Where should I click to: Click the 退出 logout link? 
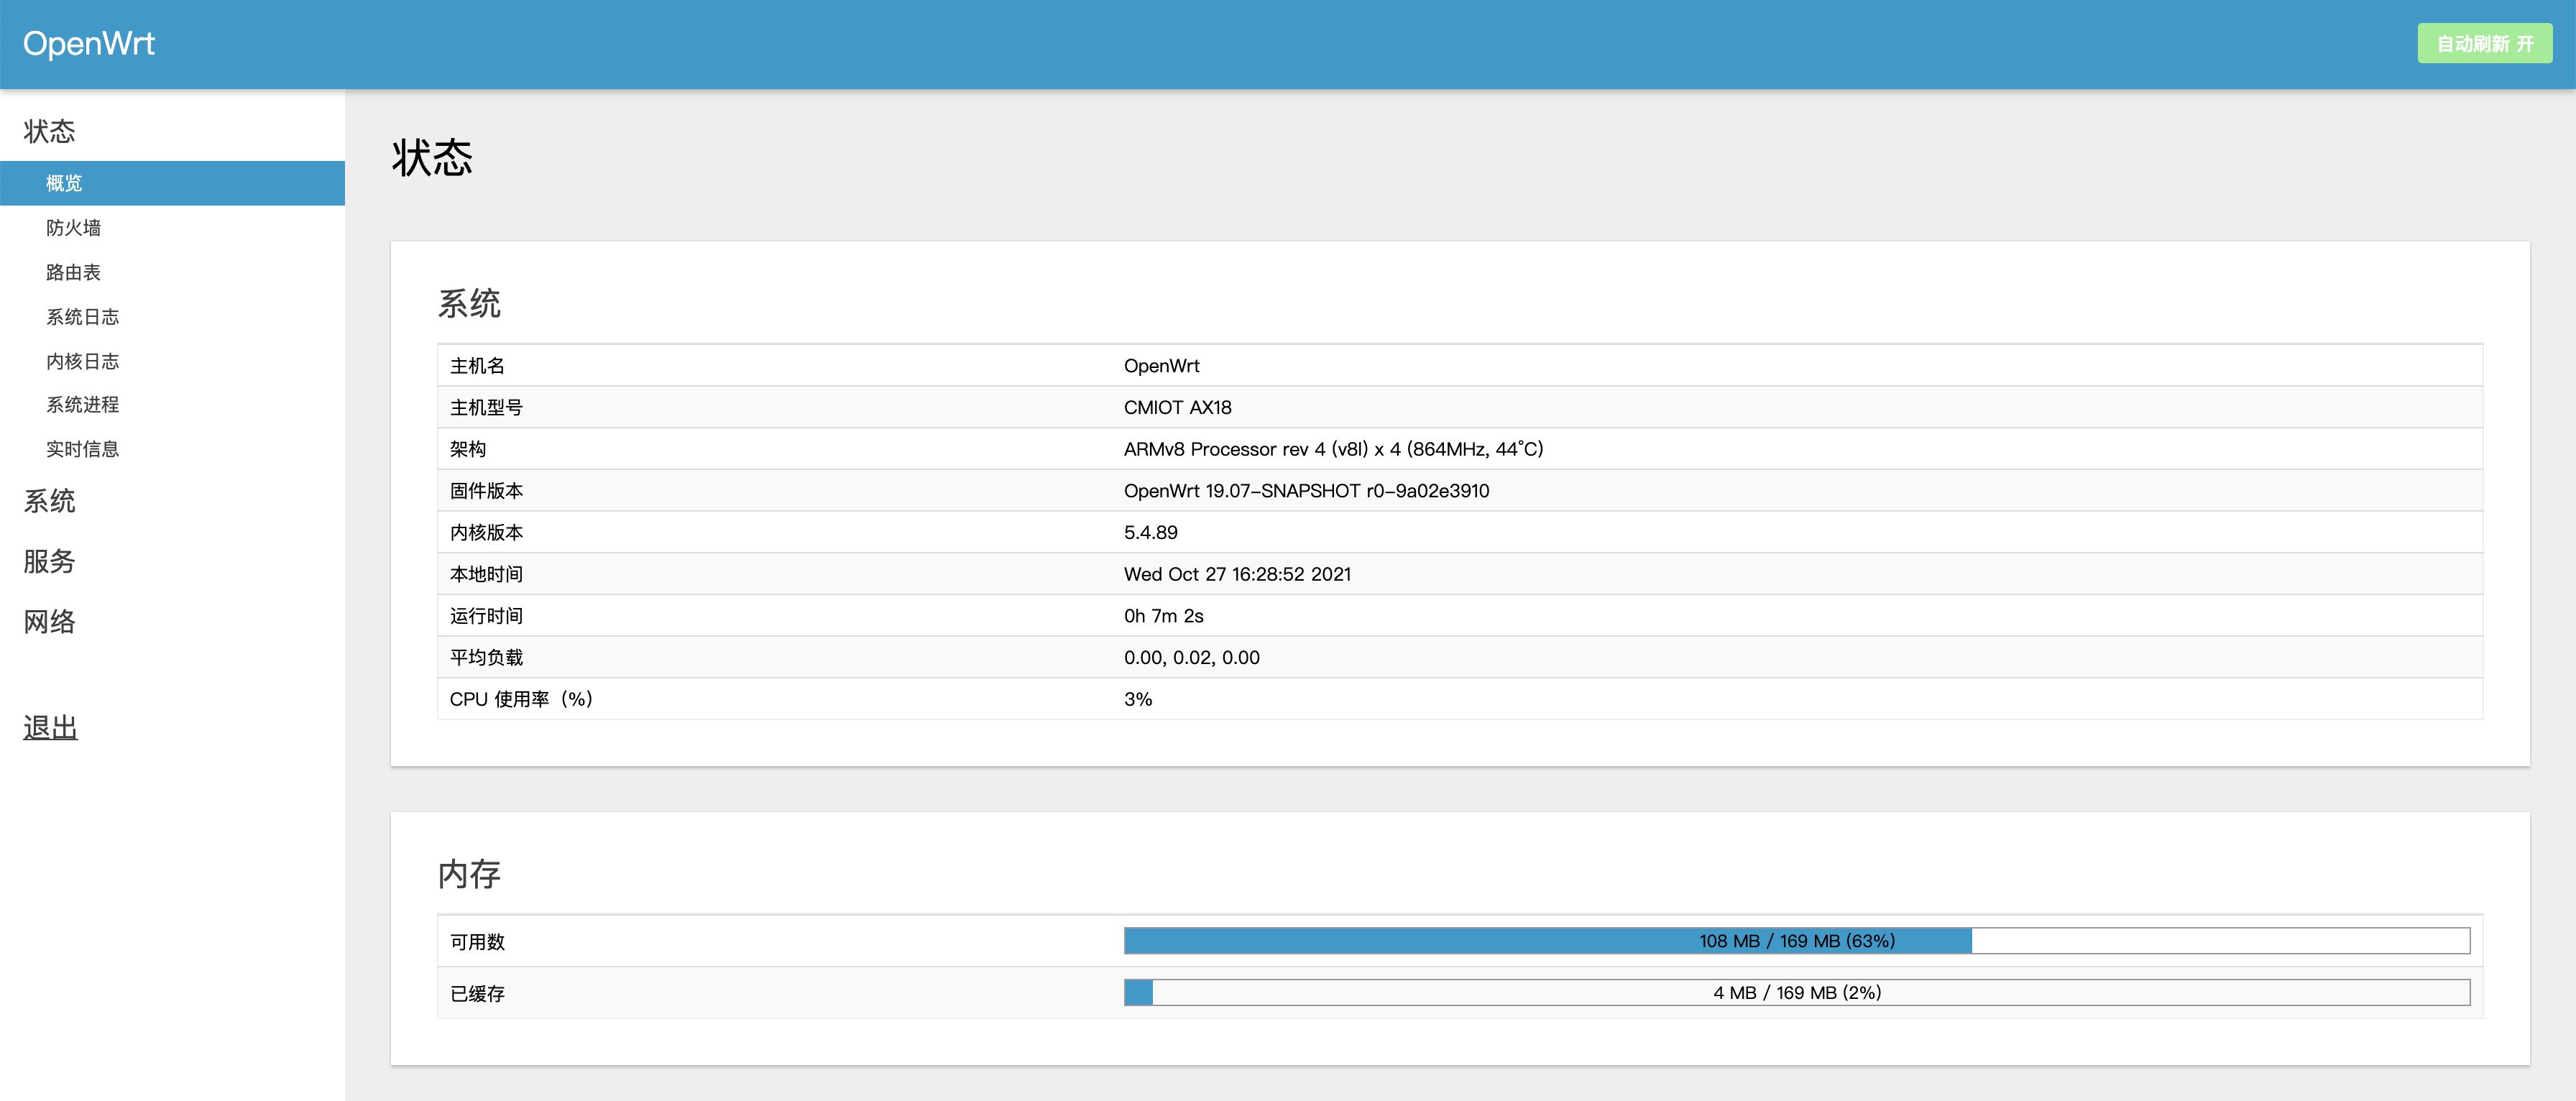pos(50,728)
